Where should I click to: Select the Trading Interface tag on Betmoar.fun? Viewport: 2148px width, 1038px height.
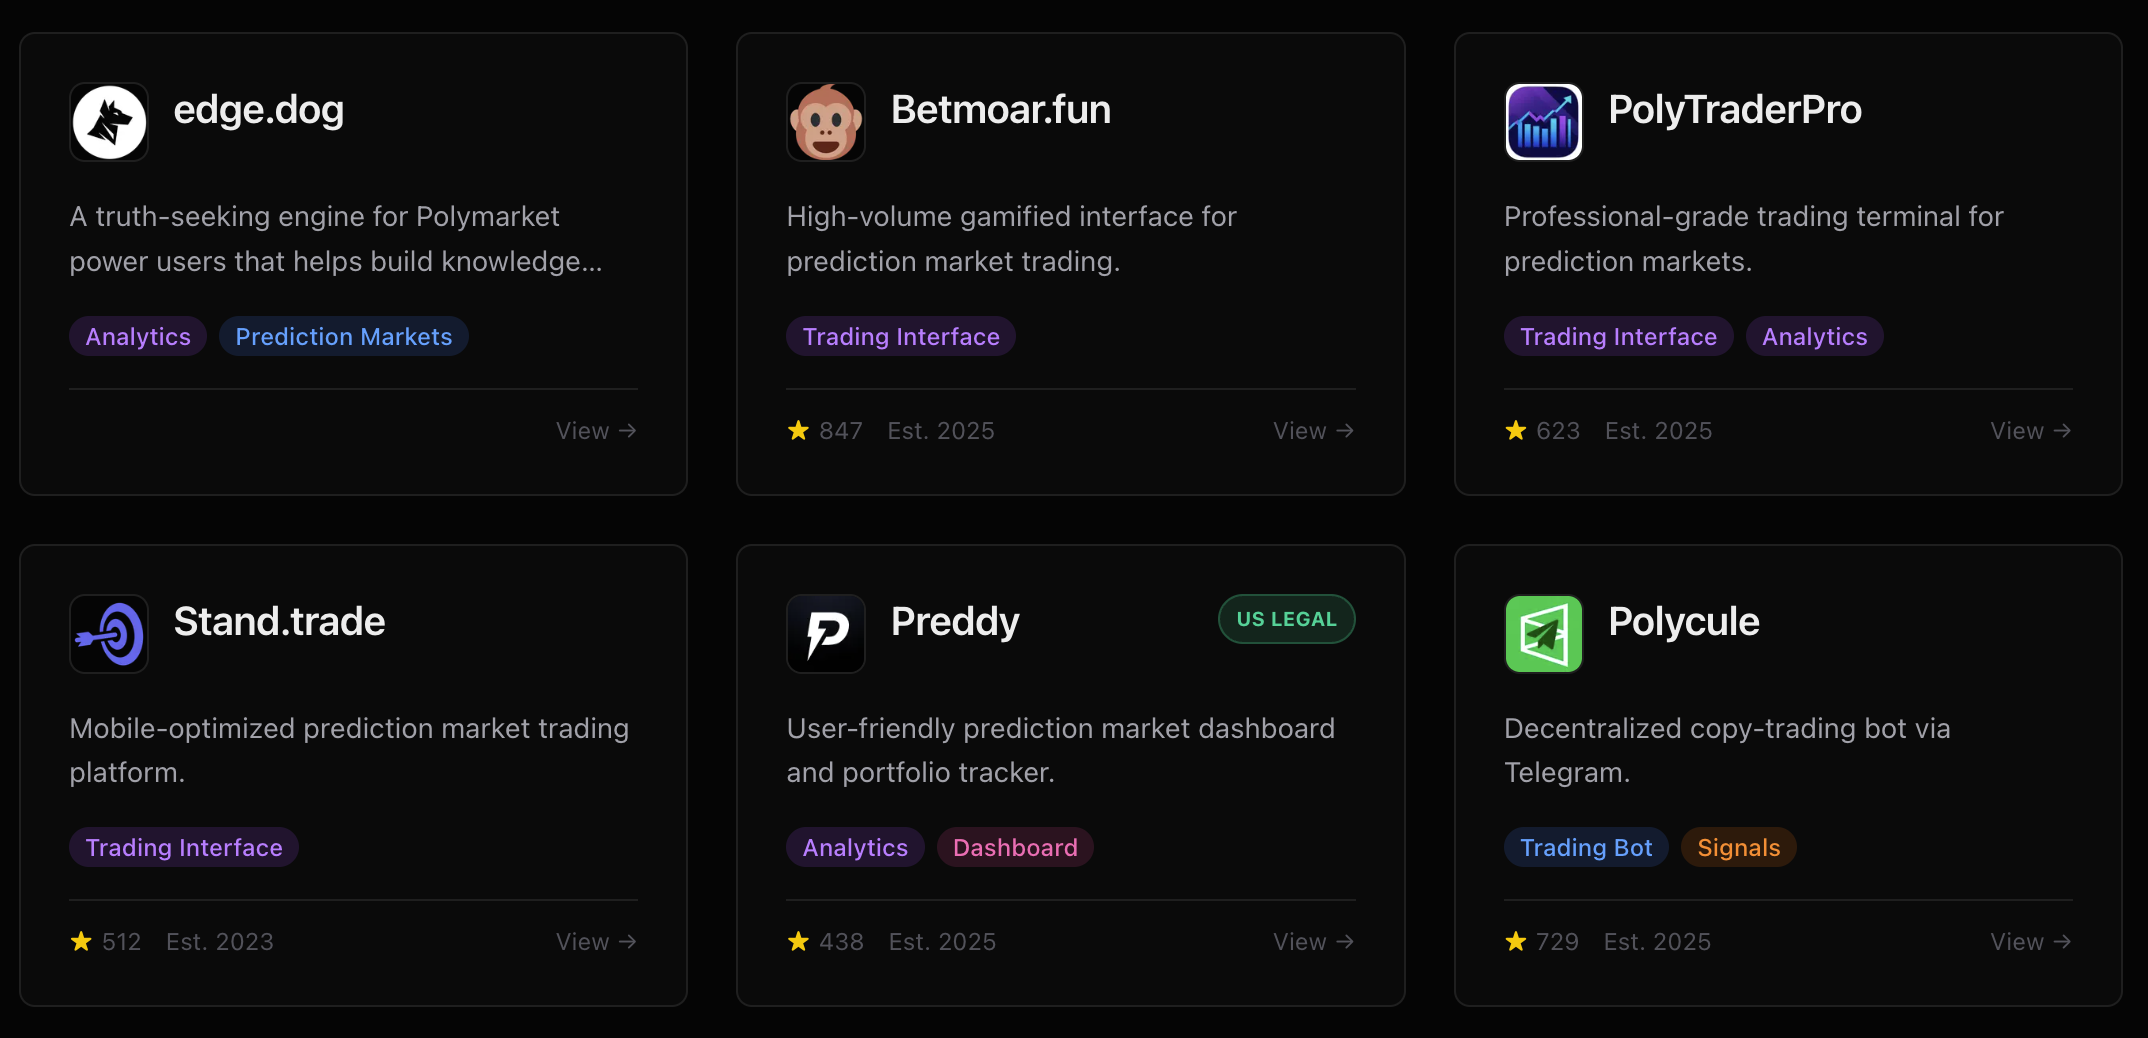point(901,337)
